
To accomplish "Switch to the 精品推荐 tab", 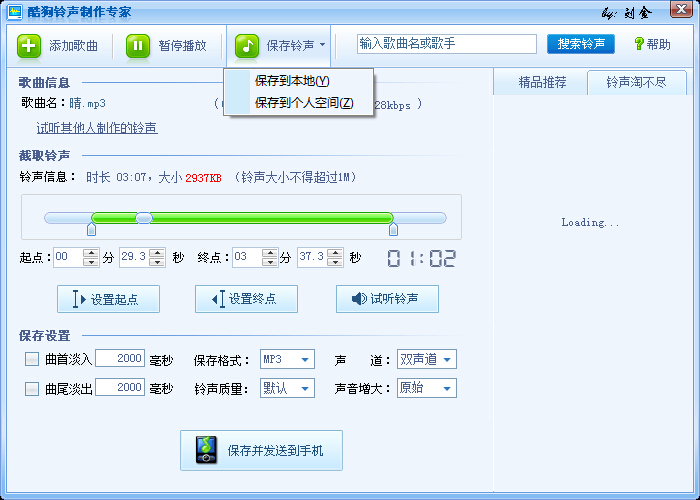I will click(x=542, y=83).
